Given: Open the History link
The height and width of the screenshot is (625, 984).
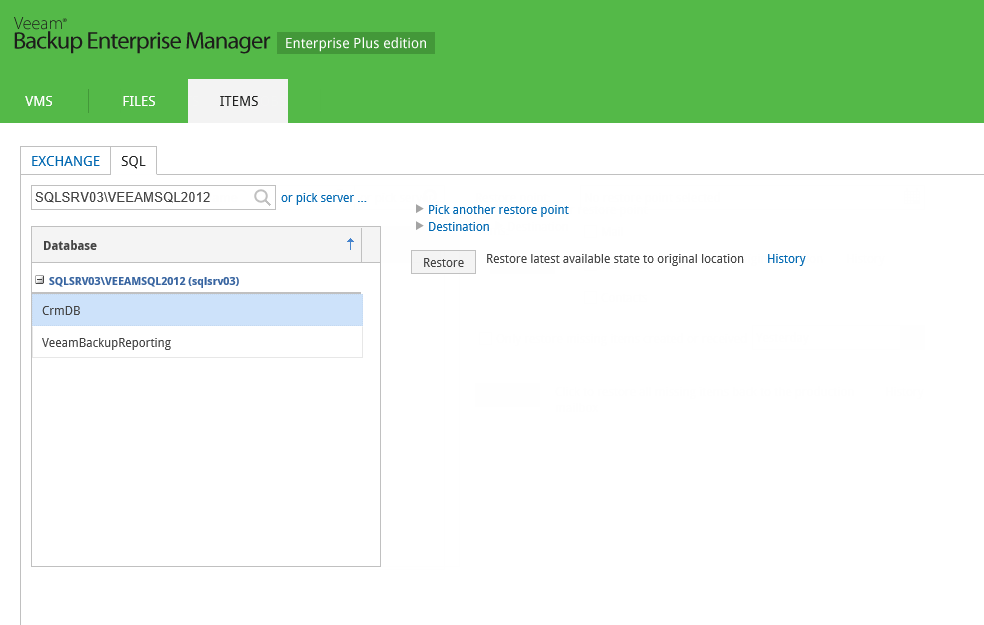Looking at the screenshot, I should tap(786, 259).
